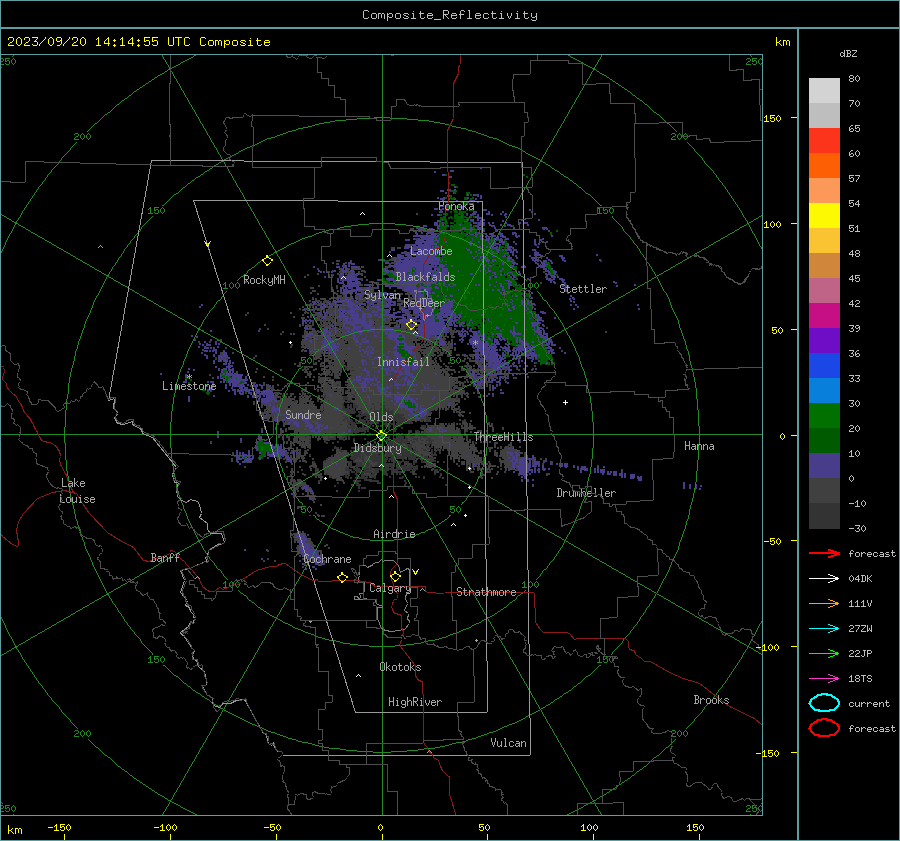Viewport: 900px width, 841px height.
Task: Select the Sylvan label
Action: 382,295
